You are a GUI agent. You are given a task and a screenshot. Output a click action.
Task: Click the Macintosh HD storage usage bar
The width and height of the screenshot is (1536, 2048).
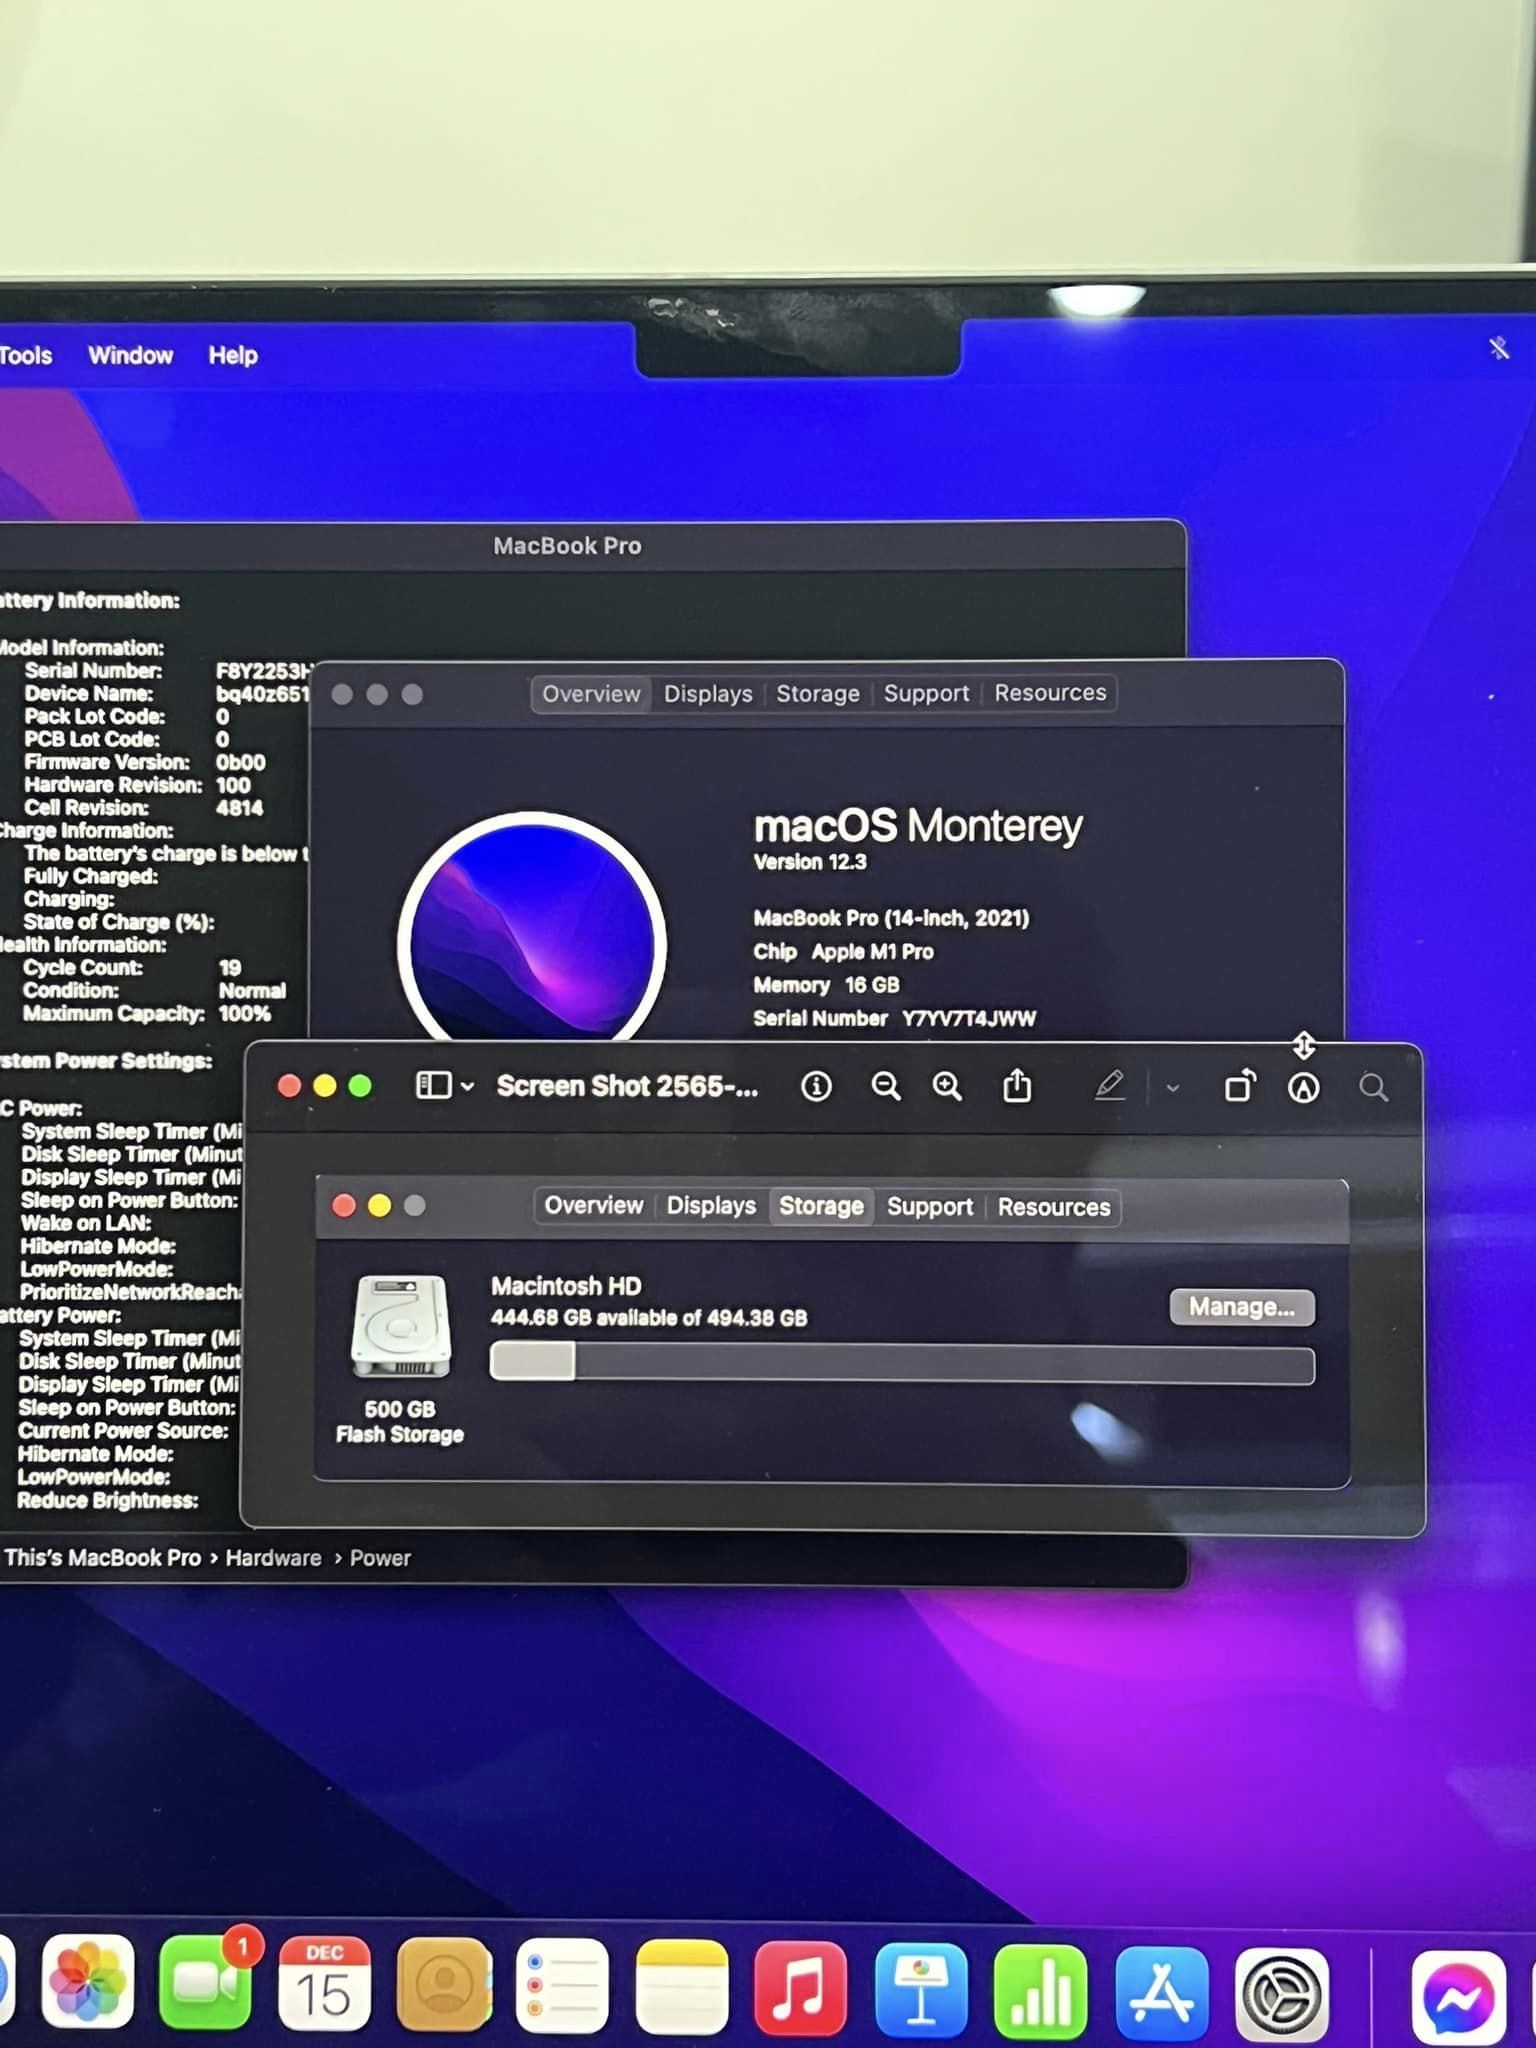pyautogui.click(x=901, y=1363)
